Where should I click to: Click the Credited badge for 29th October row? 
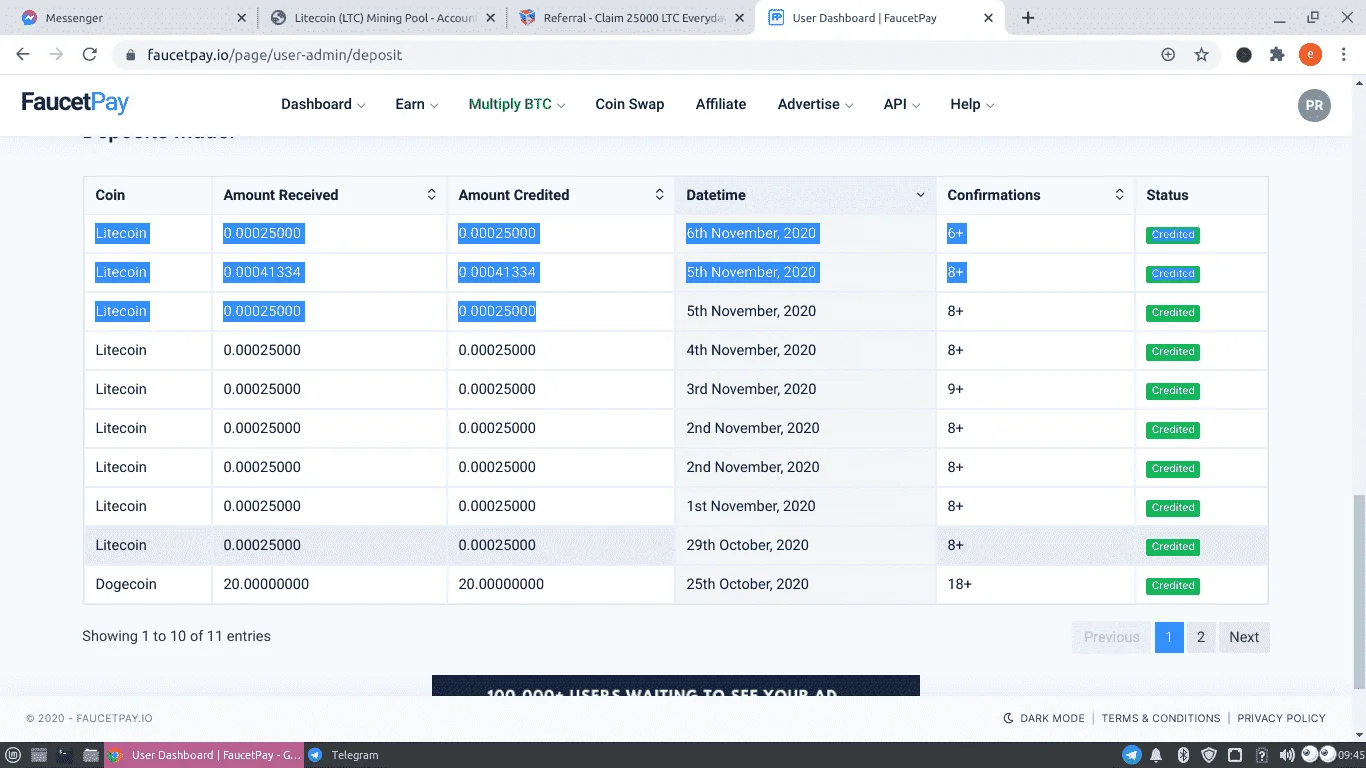pyautogui.click(x=1173, y=546)
